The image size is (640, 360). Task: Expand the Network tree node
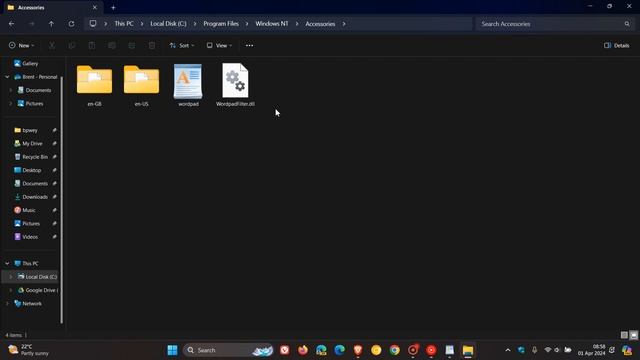point(7,303)
